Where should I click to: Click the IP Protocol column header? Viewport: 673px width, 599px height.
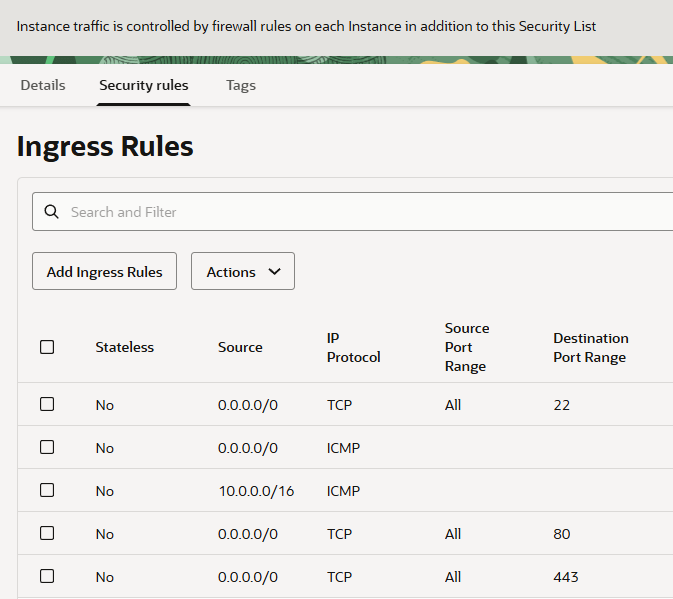coord(353,347)
